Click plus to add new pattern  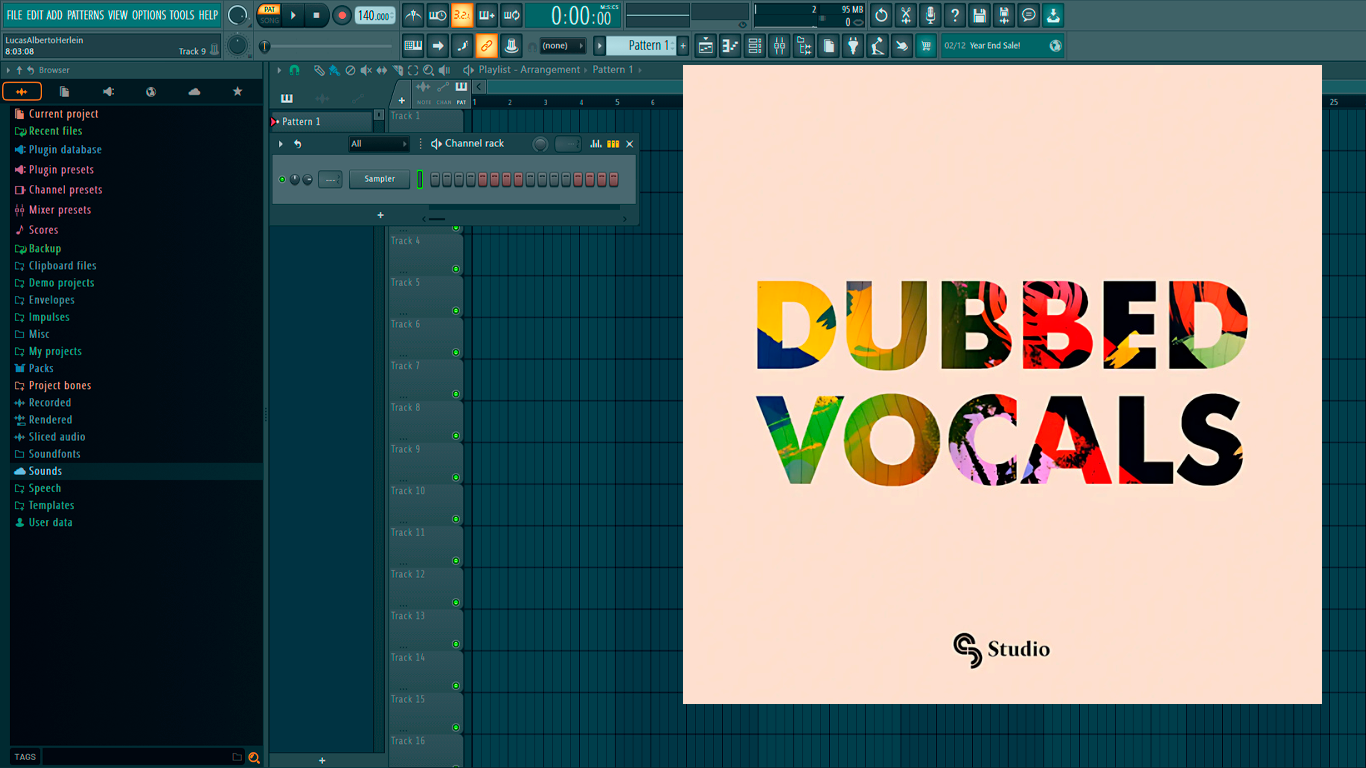coord(683,45)
